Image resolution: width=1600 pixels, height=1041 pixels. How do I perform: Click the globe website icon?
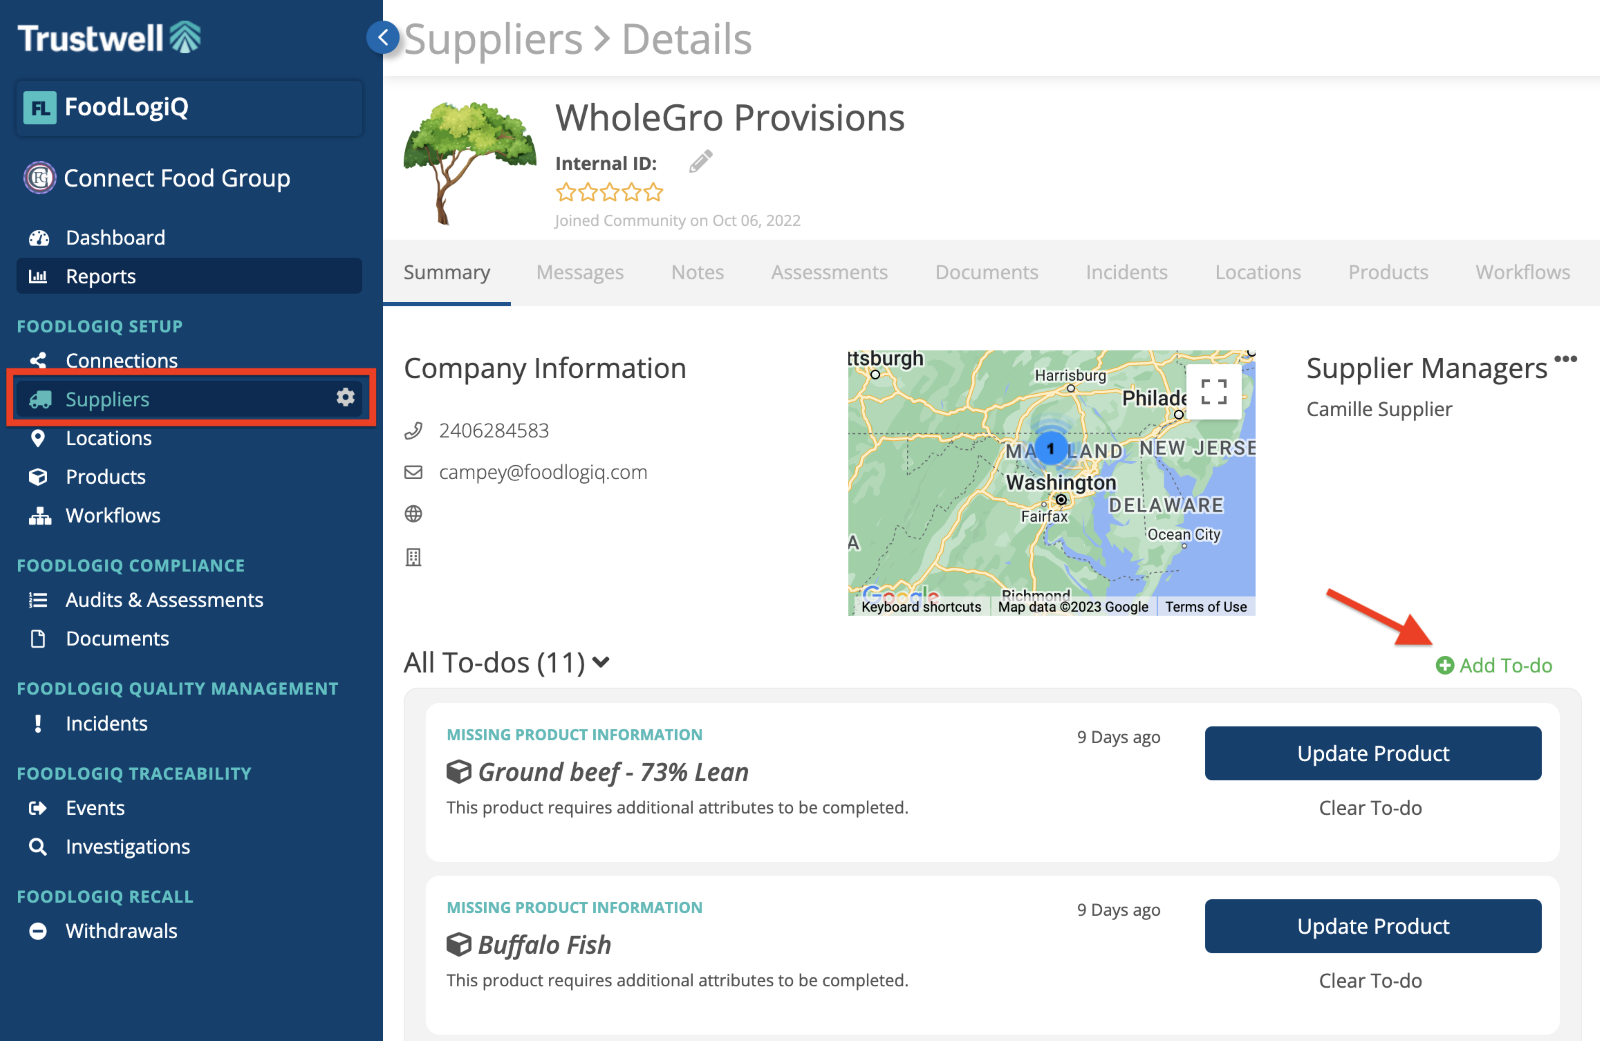413,514
